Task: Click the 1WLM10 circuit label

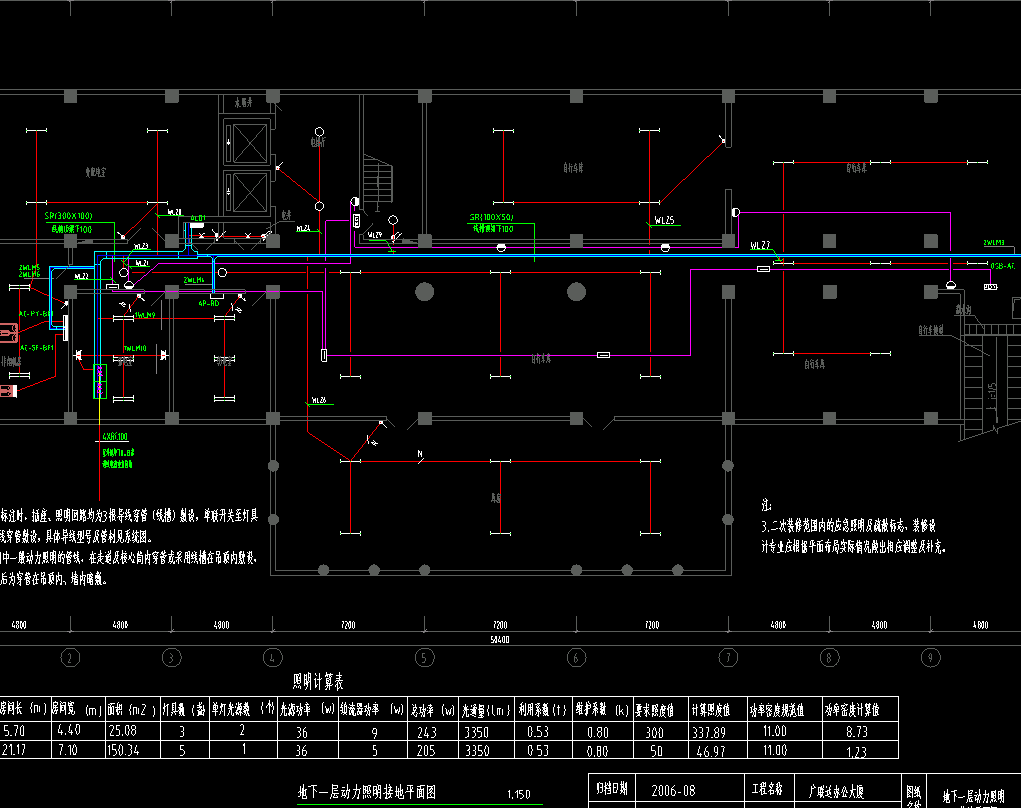Action: tap(135, 348)
